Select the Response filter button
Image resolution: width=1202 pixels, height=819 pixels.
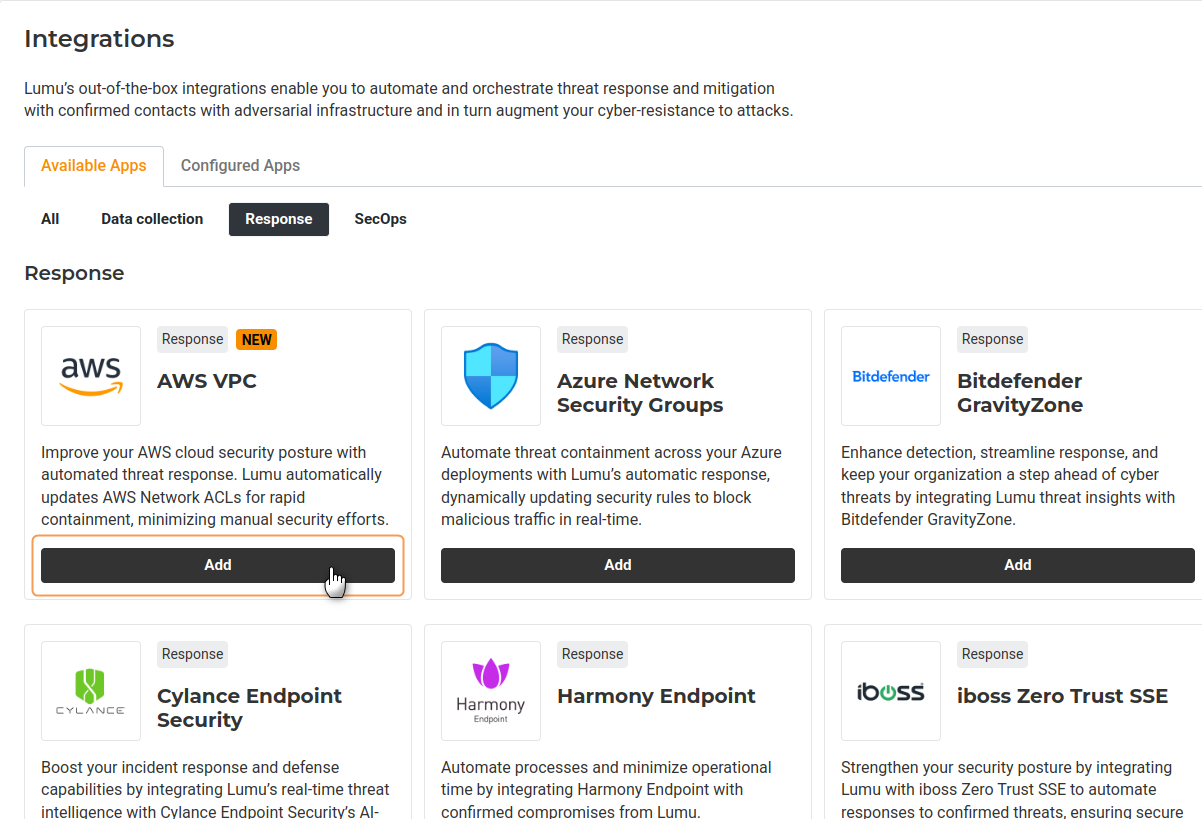(279, 219)
